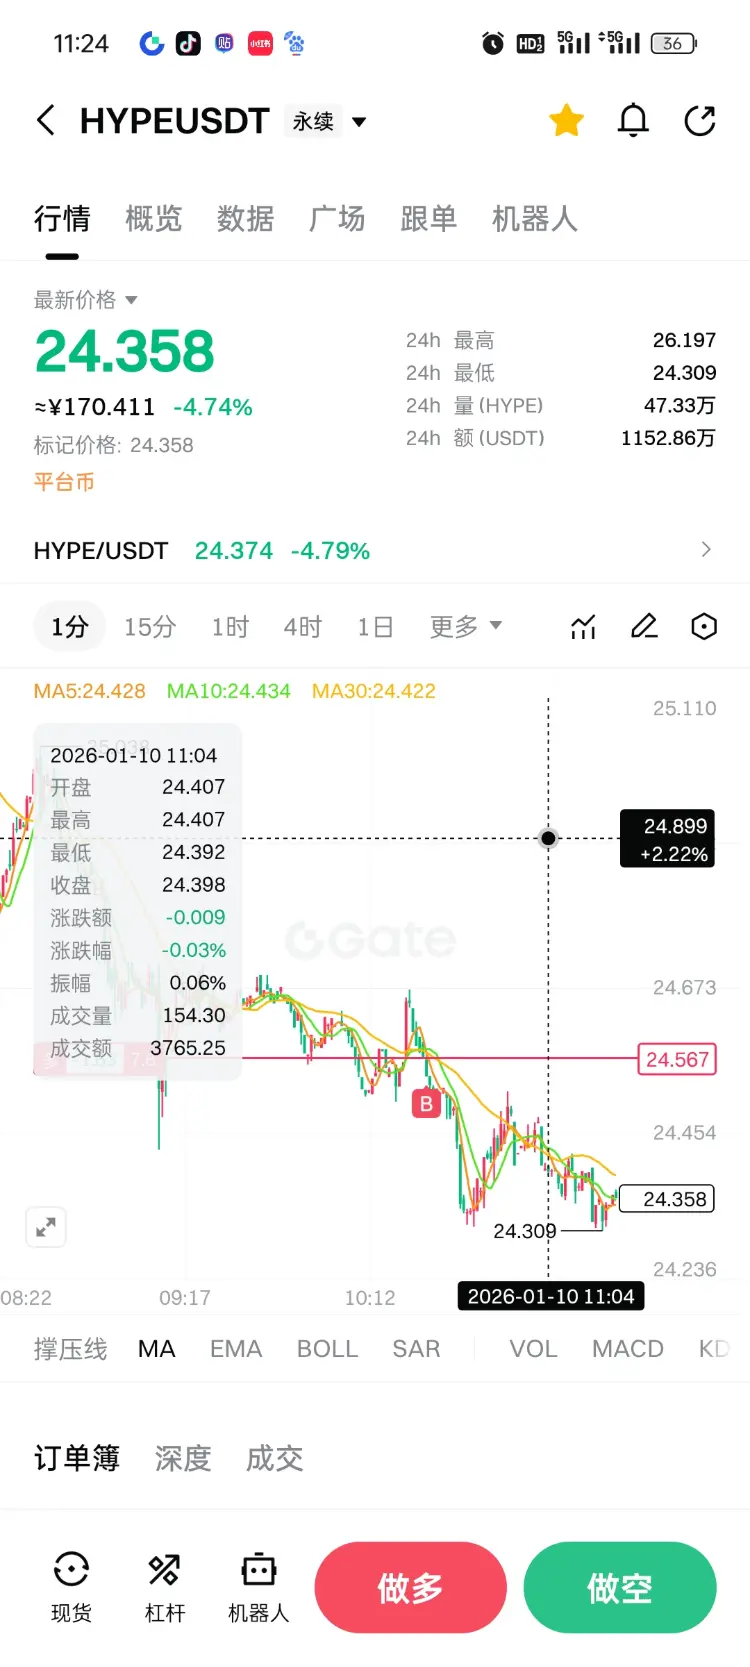Open the chart indicators icon
The height and width of the screenshot is (1667, 750).
coord(584,627)
